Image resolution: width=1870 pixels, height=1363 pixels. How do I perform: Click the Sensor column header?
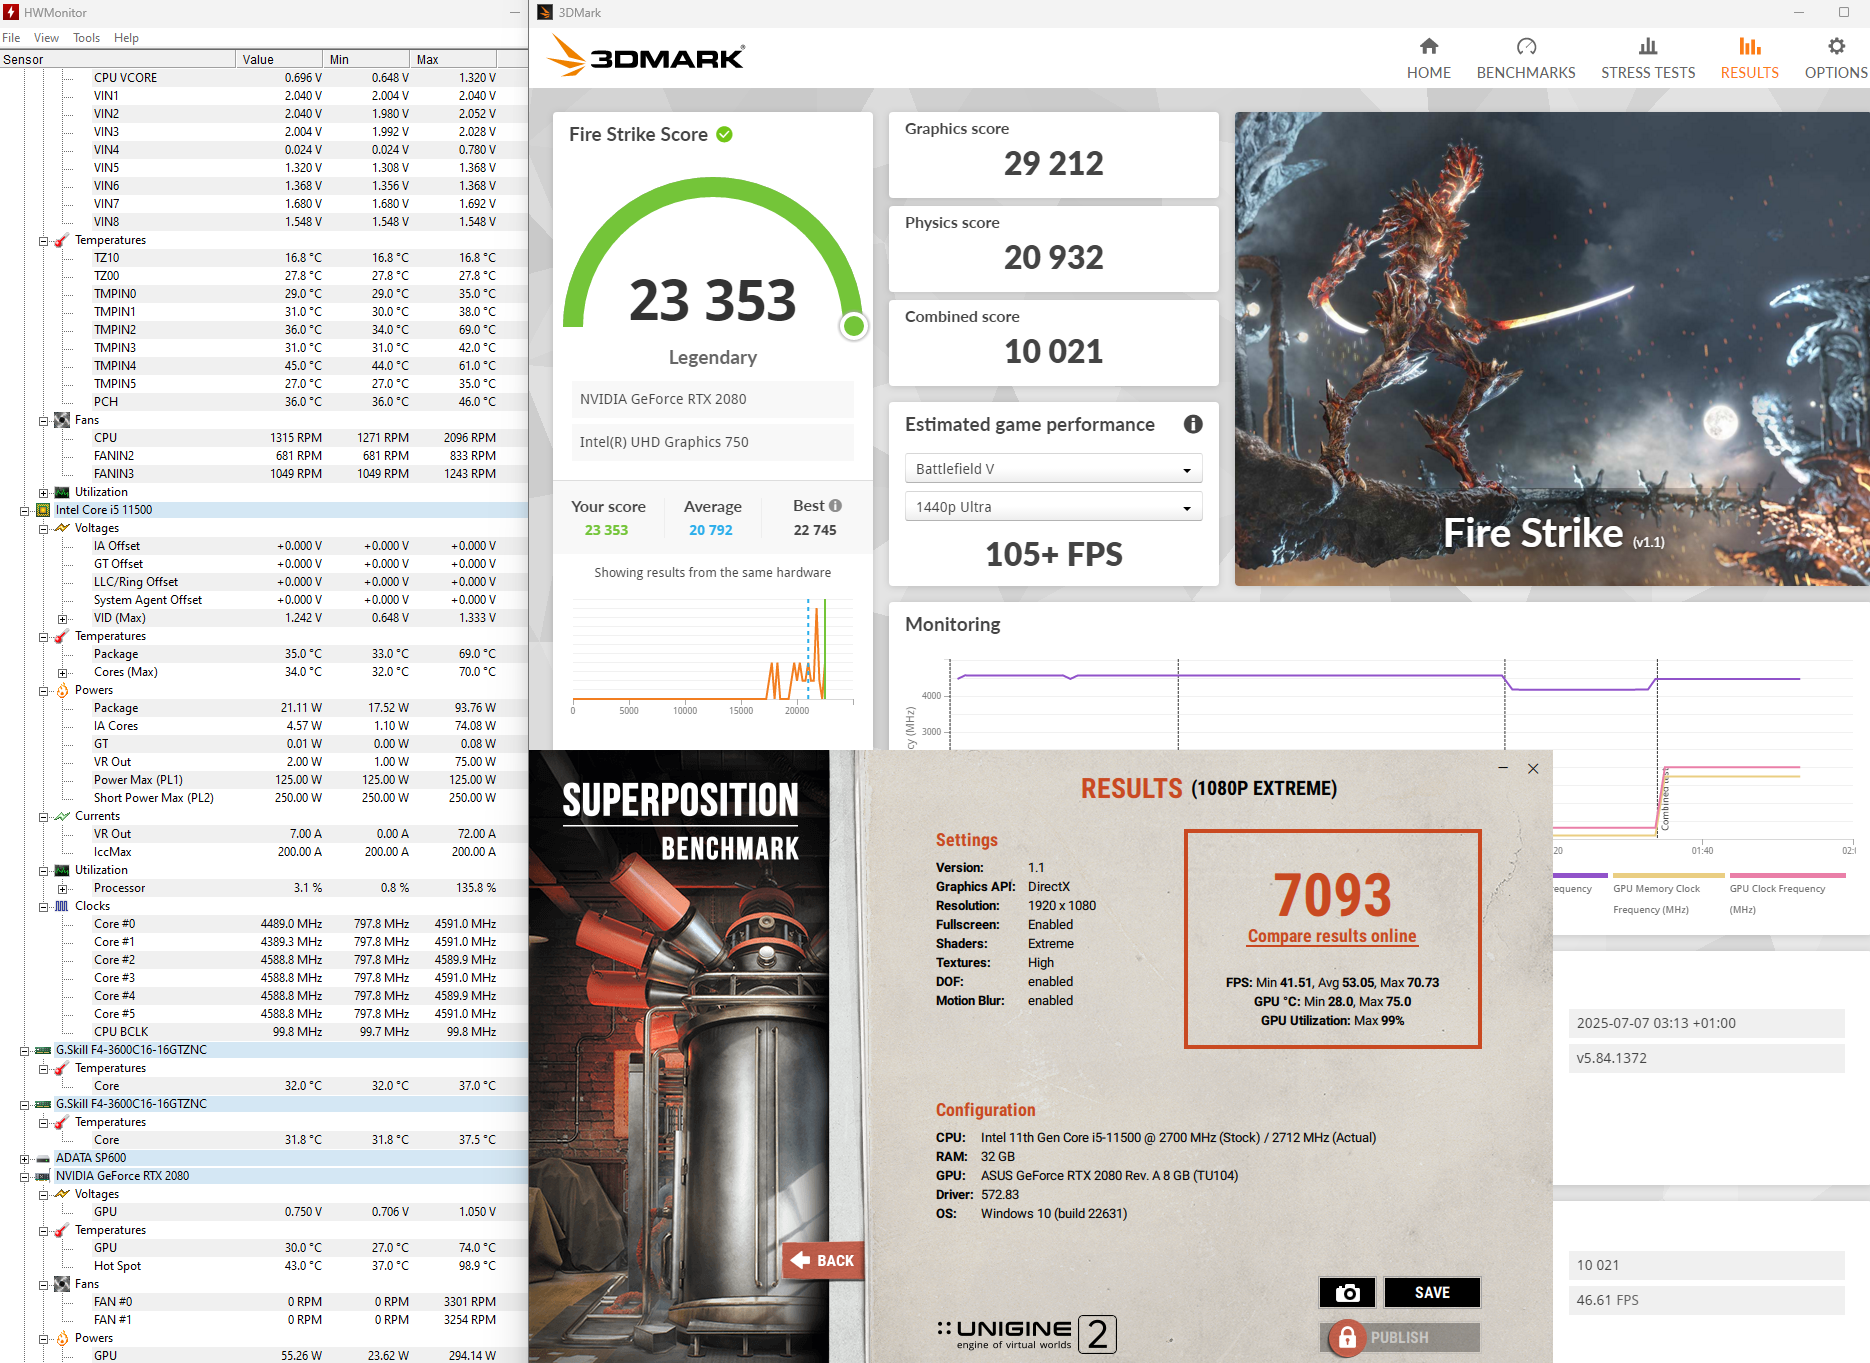(117, 59)
